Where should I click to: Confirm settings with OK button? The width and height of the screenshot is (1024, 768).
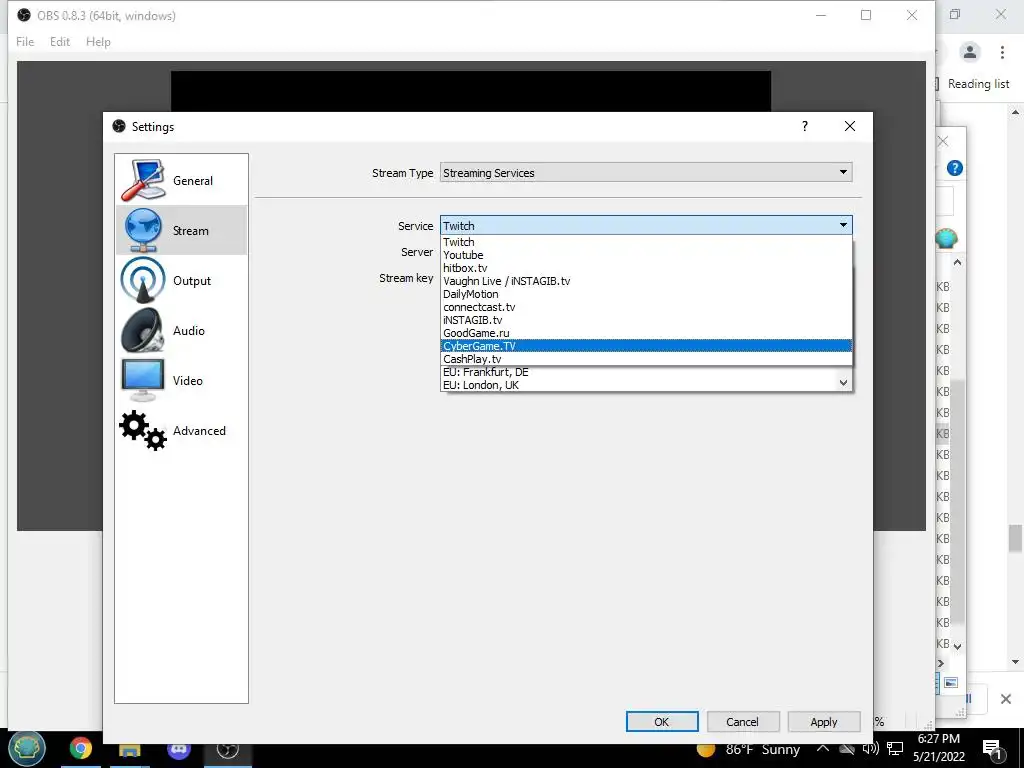click(x=662, y=722)
